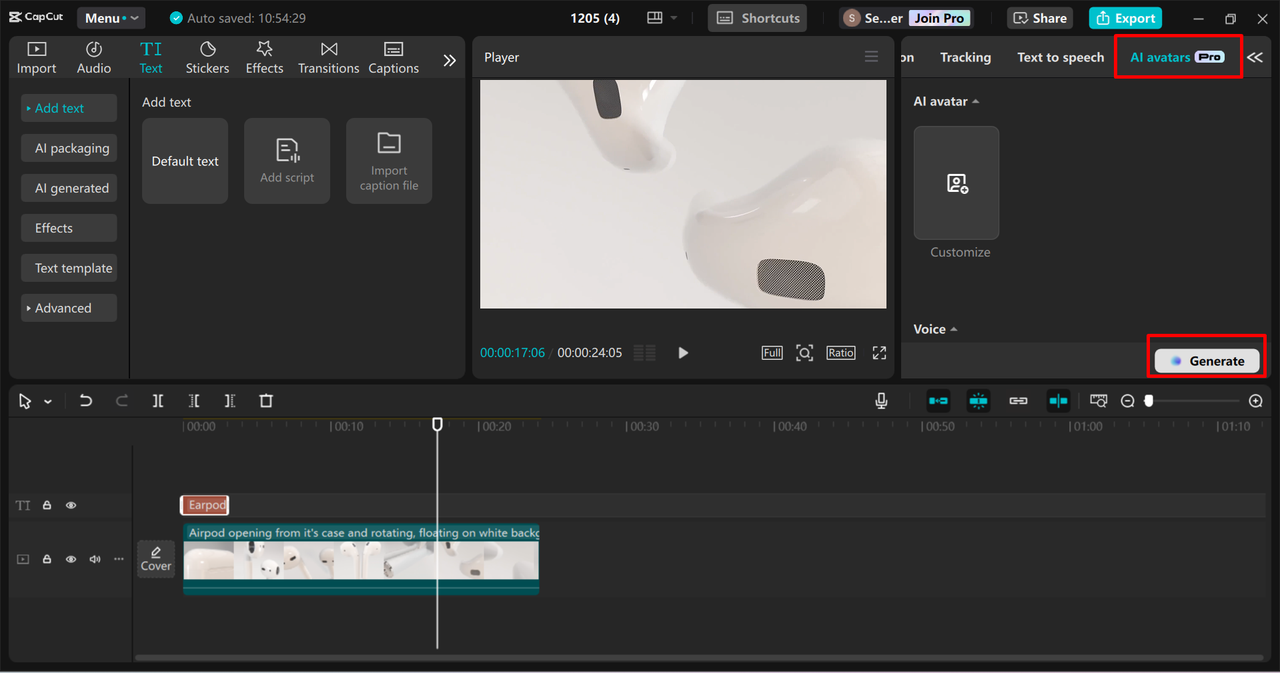The image size is (1280, 673).
Task: Open the timeline cover preview icon
Action: (x=1099, y=401)
